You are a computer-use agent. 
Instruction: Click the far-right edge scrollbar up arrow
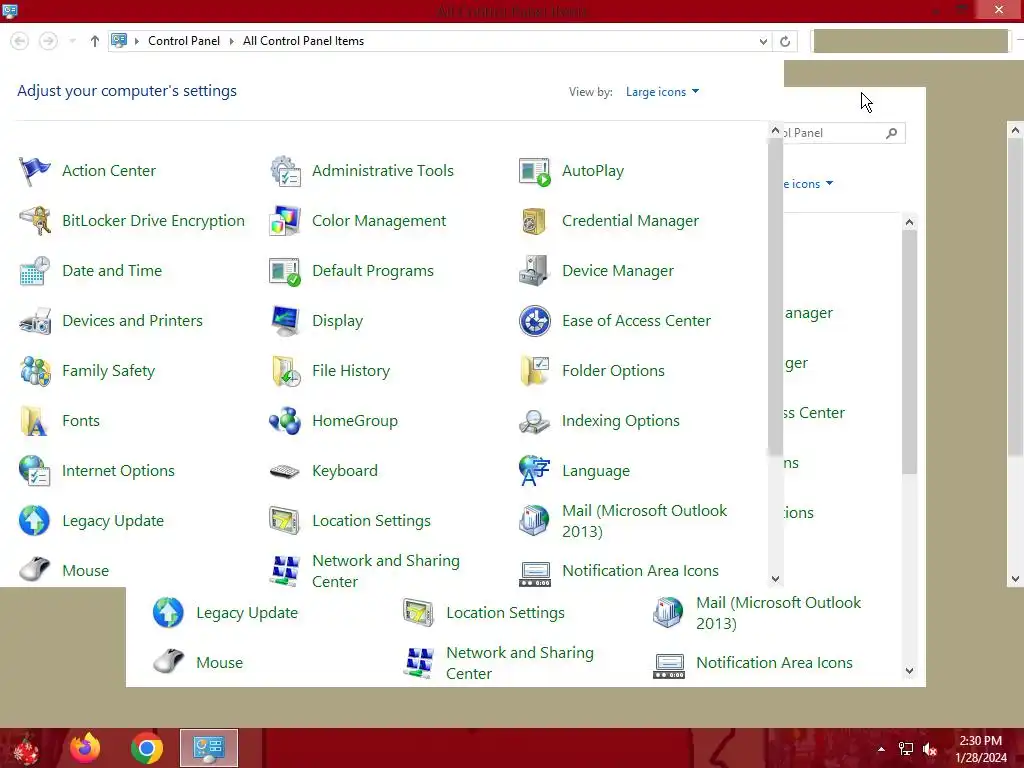tap(1015, 131)
